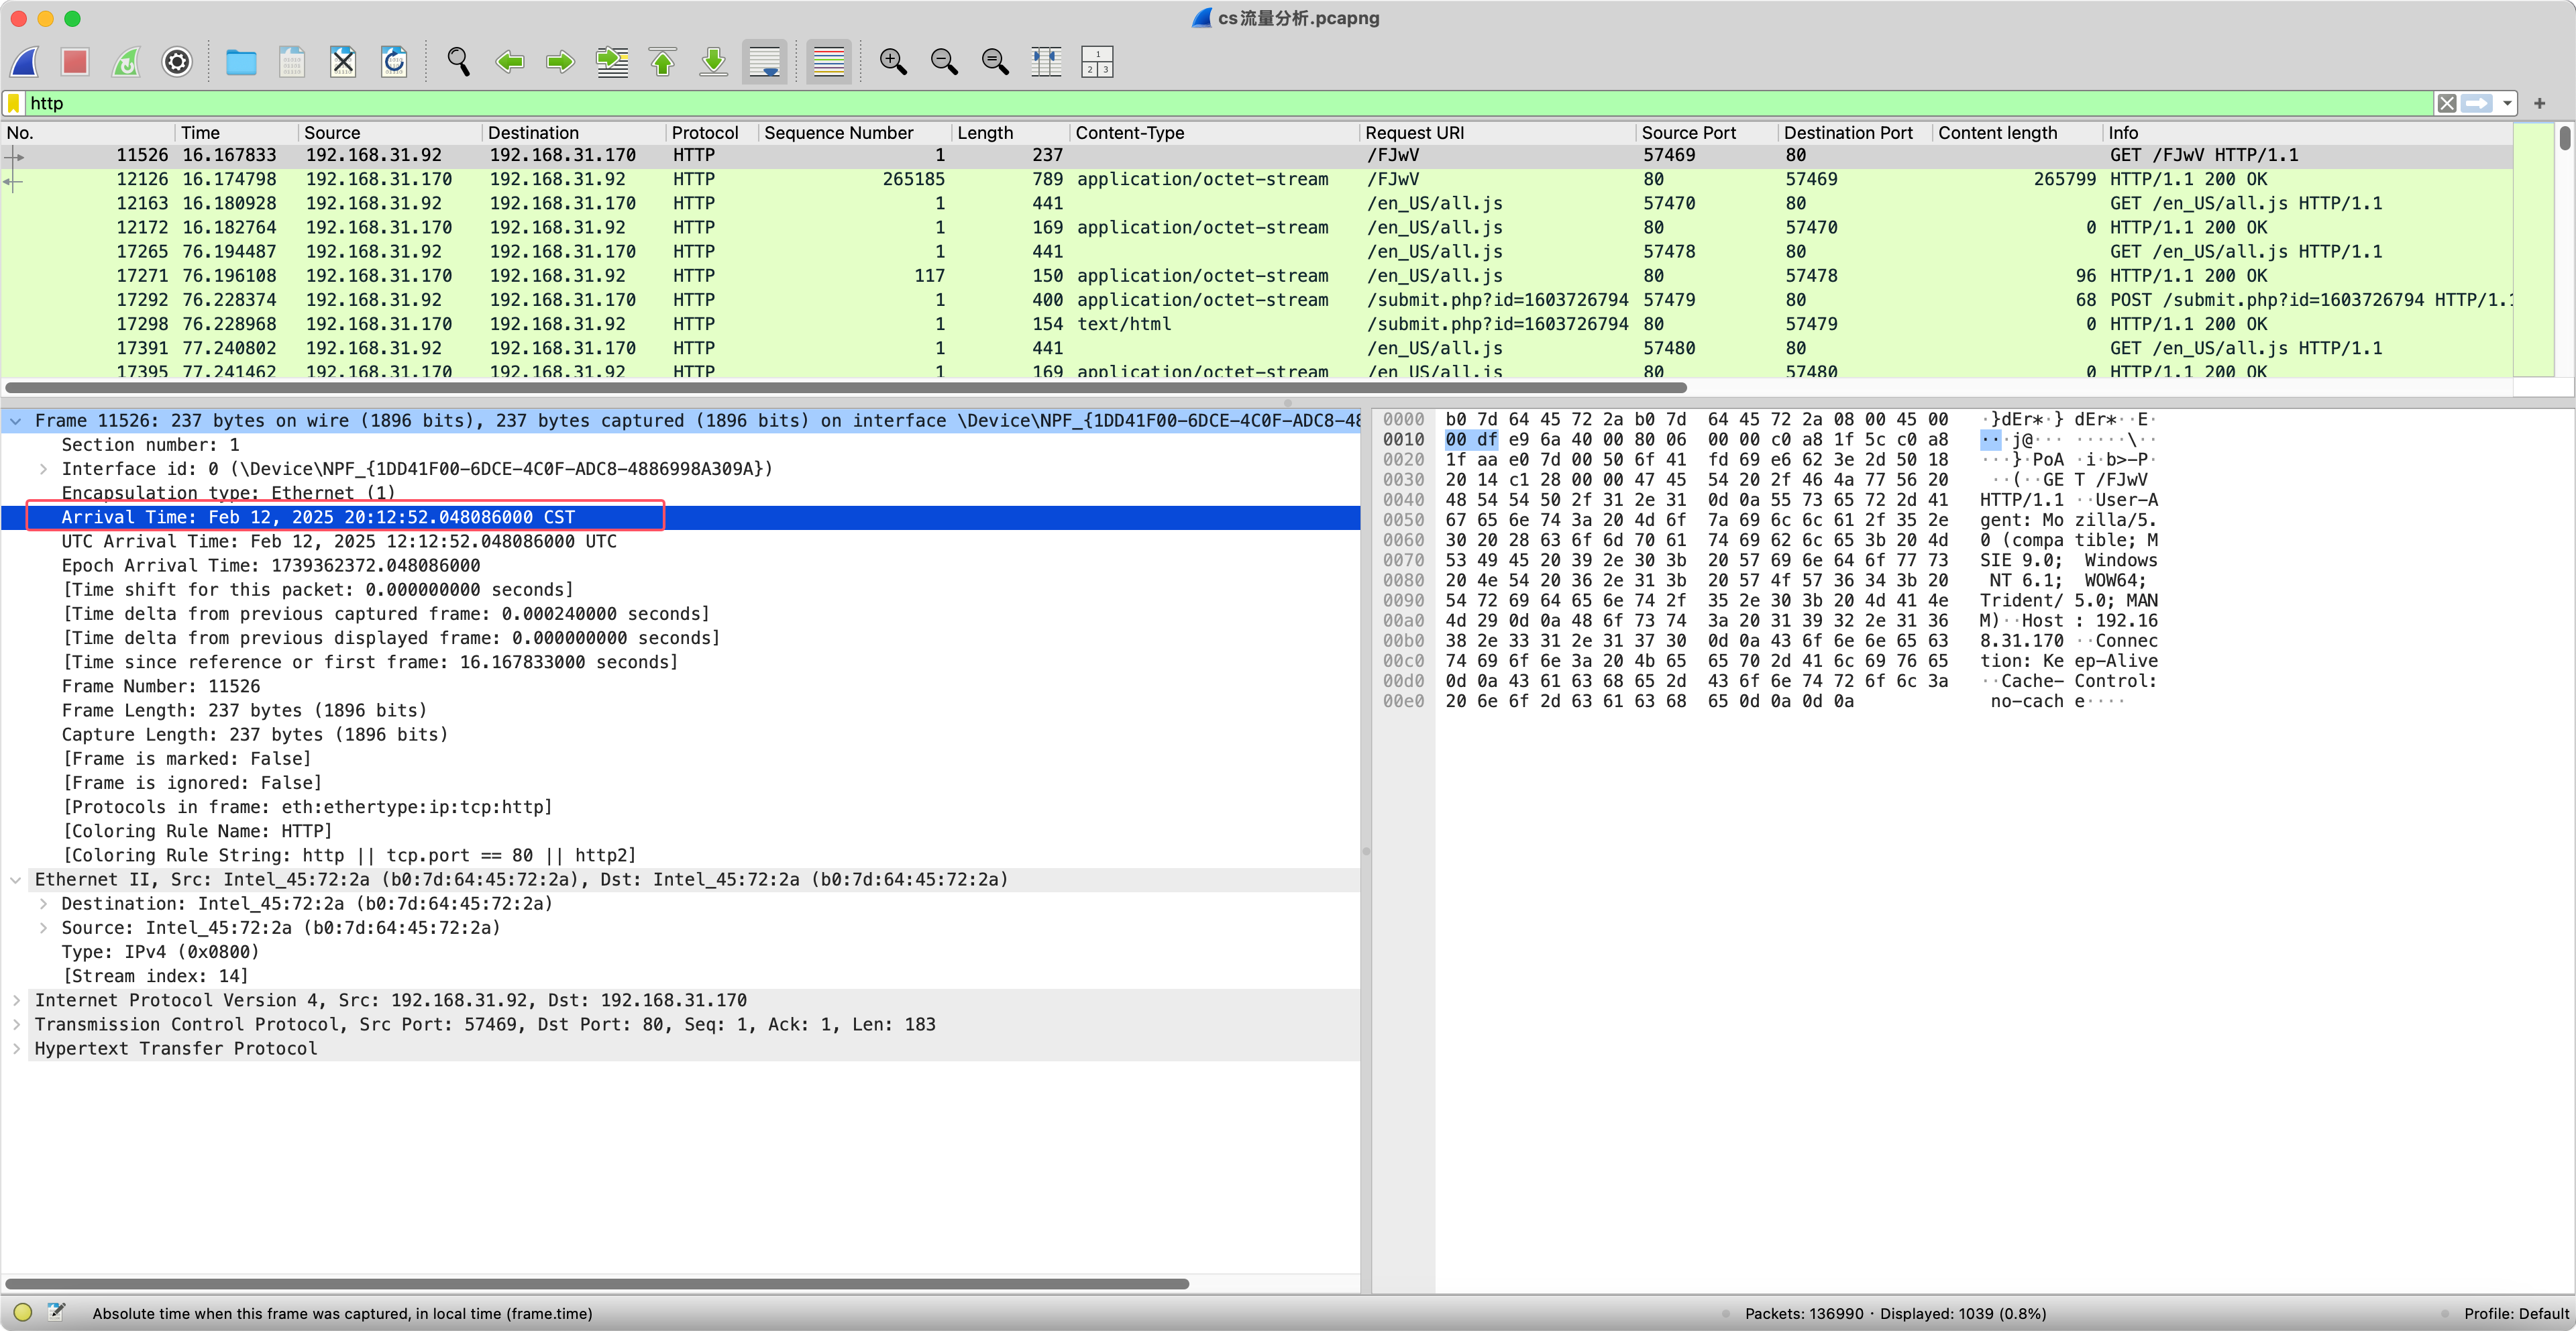Image resolution: width=2576 pixels, height=1331 pixels.
Task: Select the Epoch Arrival Time field
Action: coord(681,566)
